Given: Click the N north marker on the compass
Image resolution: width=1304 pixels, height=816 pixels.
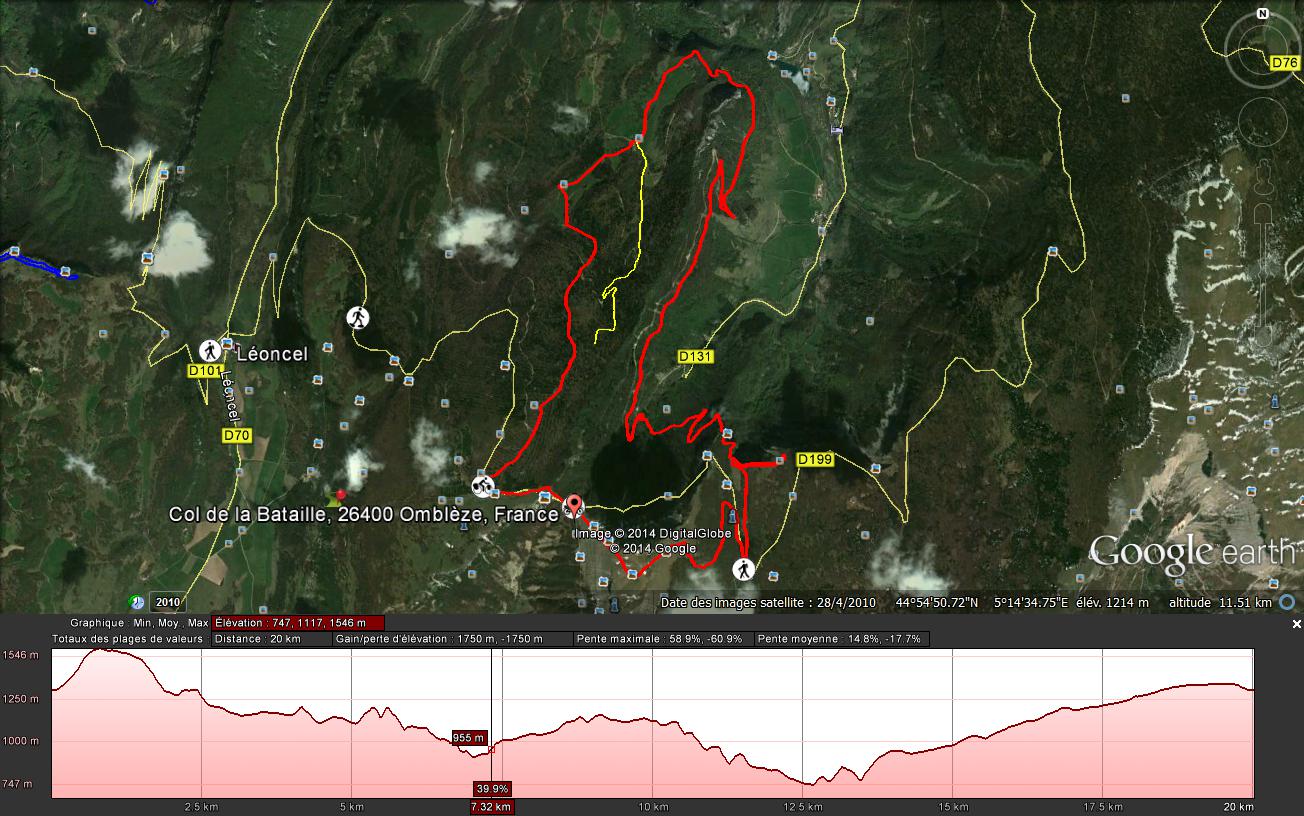Looking at the screenshot, I should coord(1263,14).
